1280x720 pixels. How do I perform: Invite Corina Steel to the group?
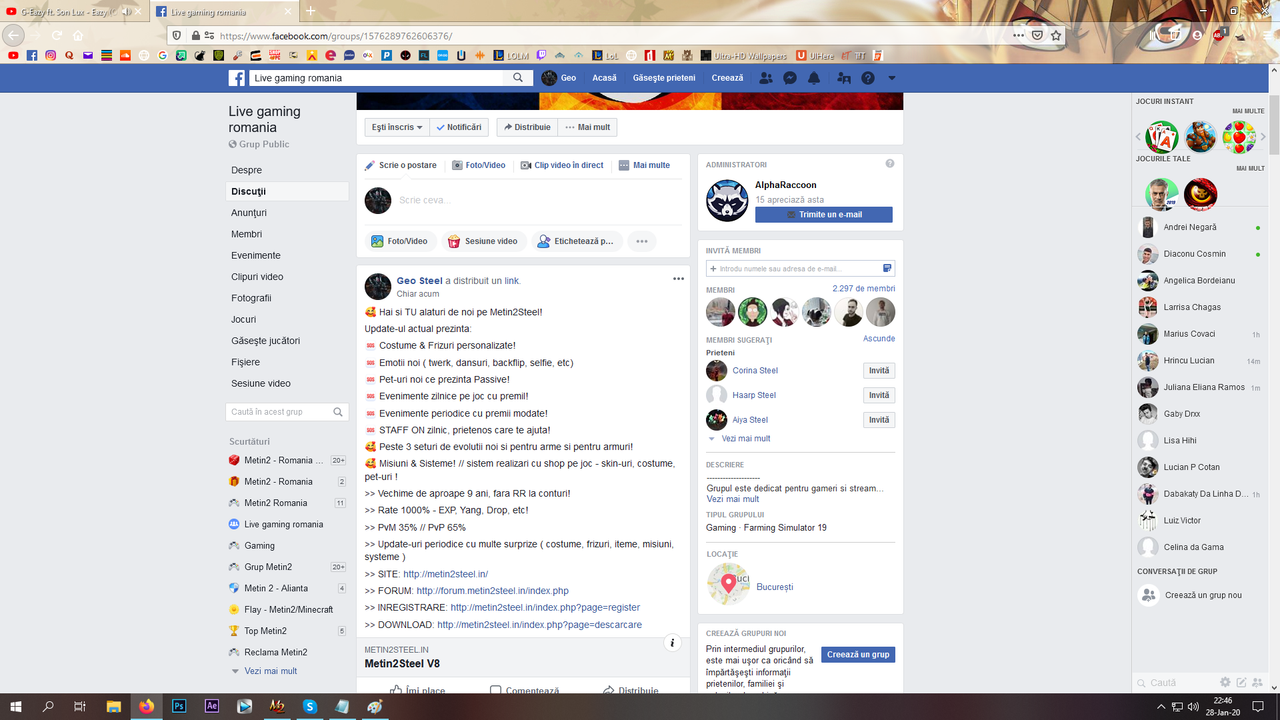pyautogui.click(x=879, y=370)
